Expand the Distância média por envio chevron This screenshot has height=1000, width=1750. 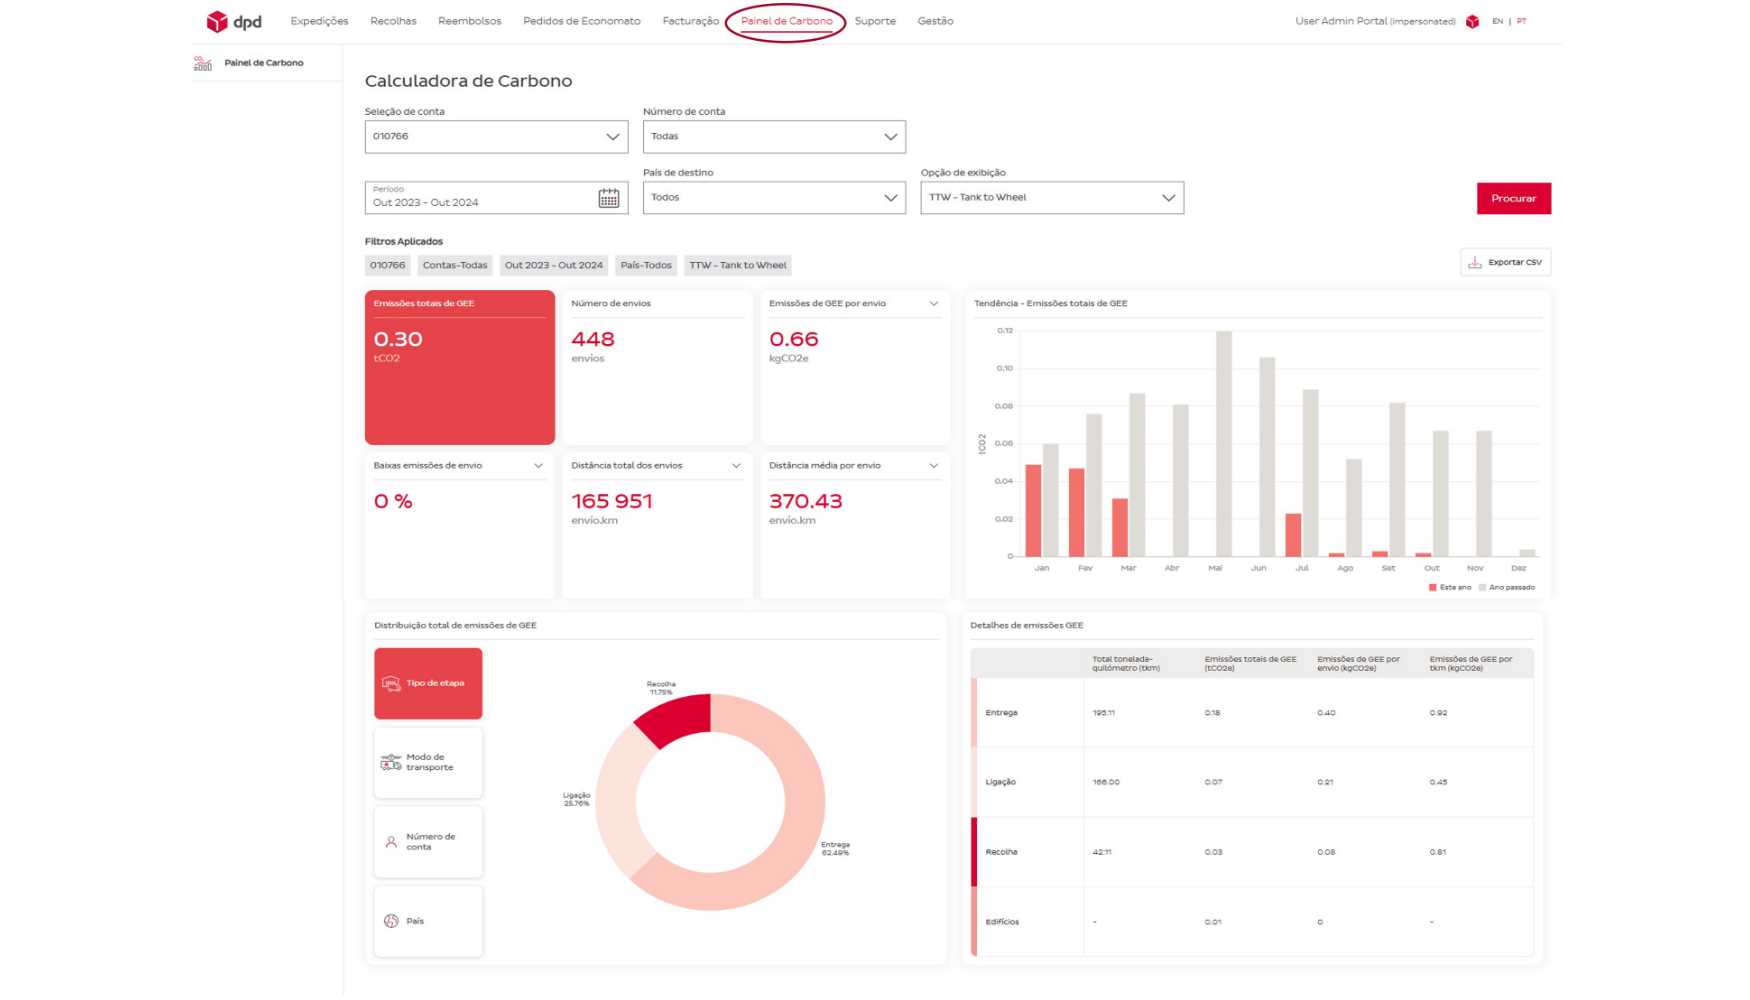[934, 466]
